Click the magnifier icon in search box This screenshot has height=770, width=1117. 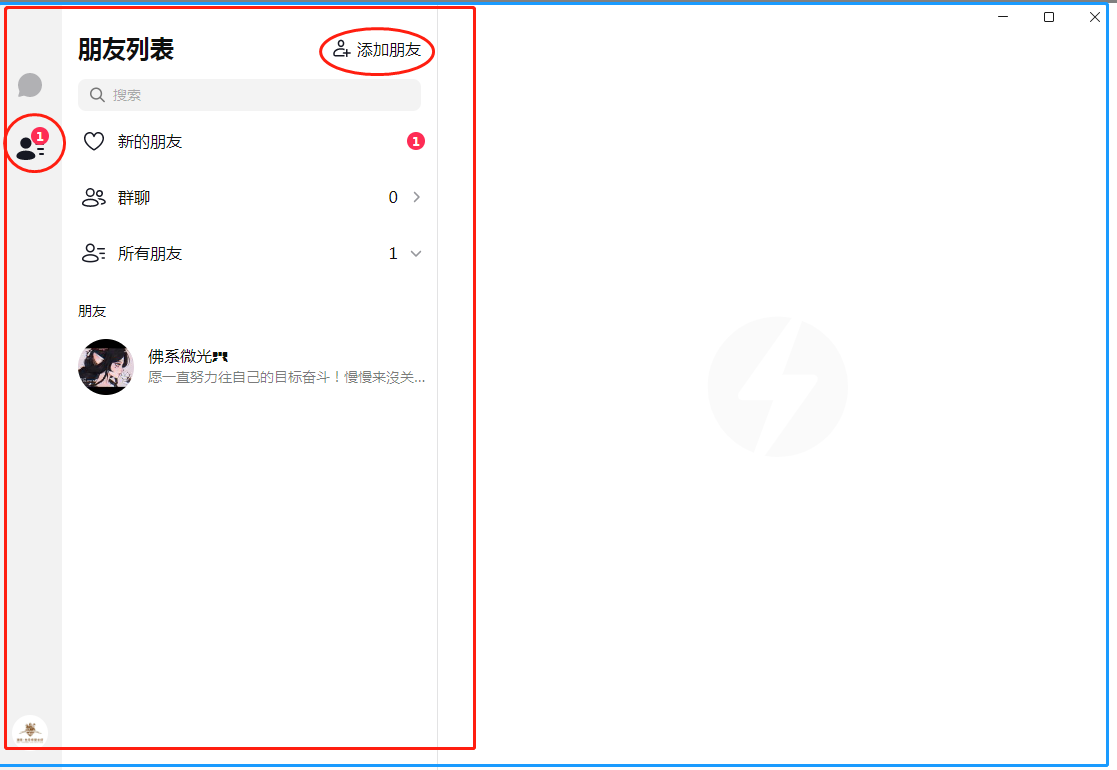(97, 95)
